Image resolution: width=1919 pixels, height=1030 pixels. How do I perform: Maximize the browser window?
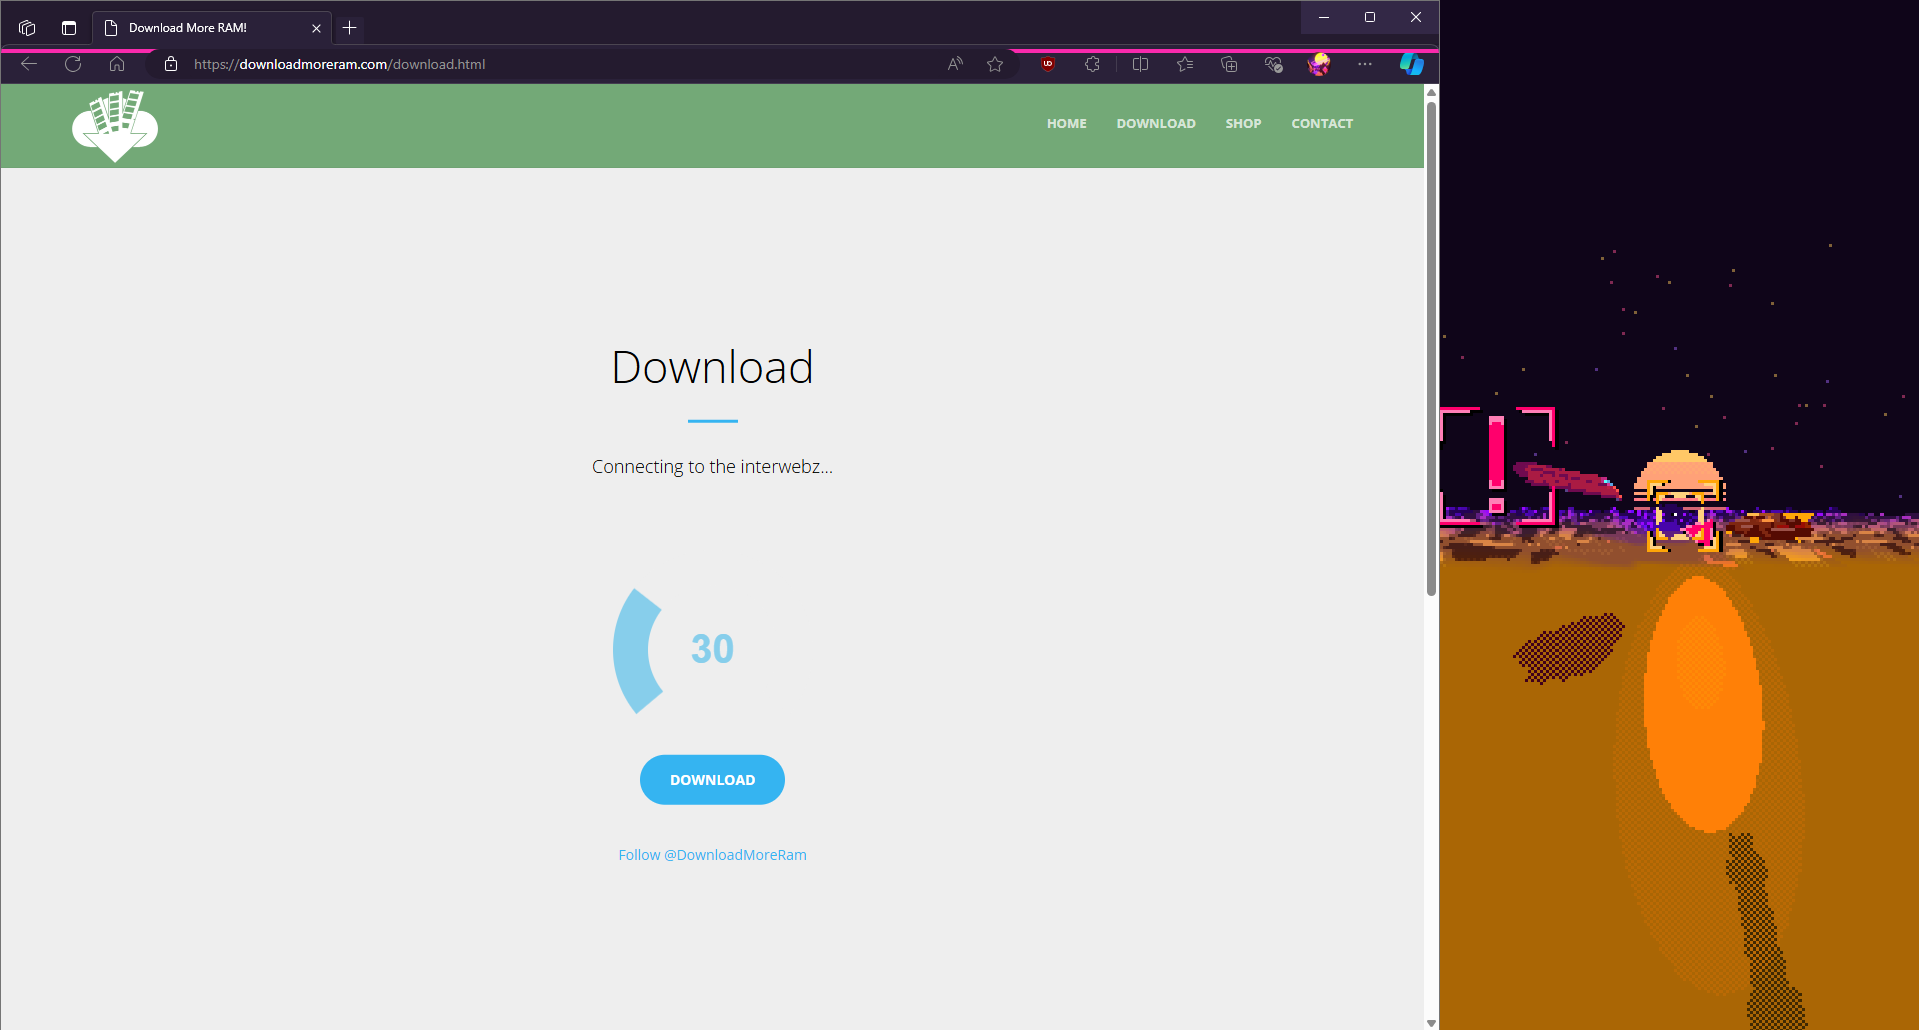pyautogui.click(x=1370, y=17)
